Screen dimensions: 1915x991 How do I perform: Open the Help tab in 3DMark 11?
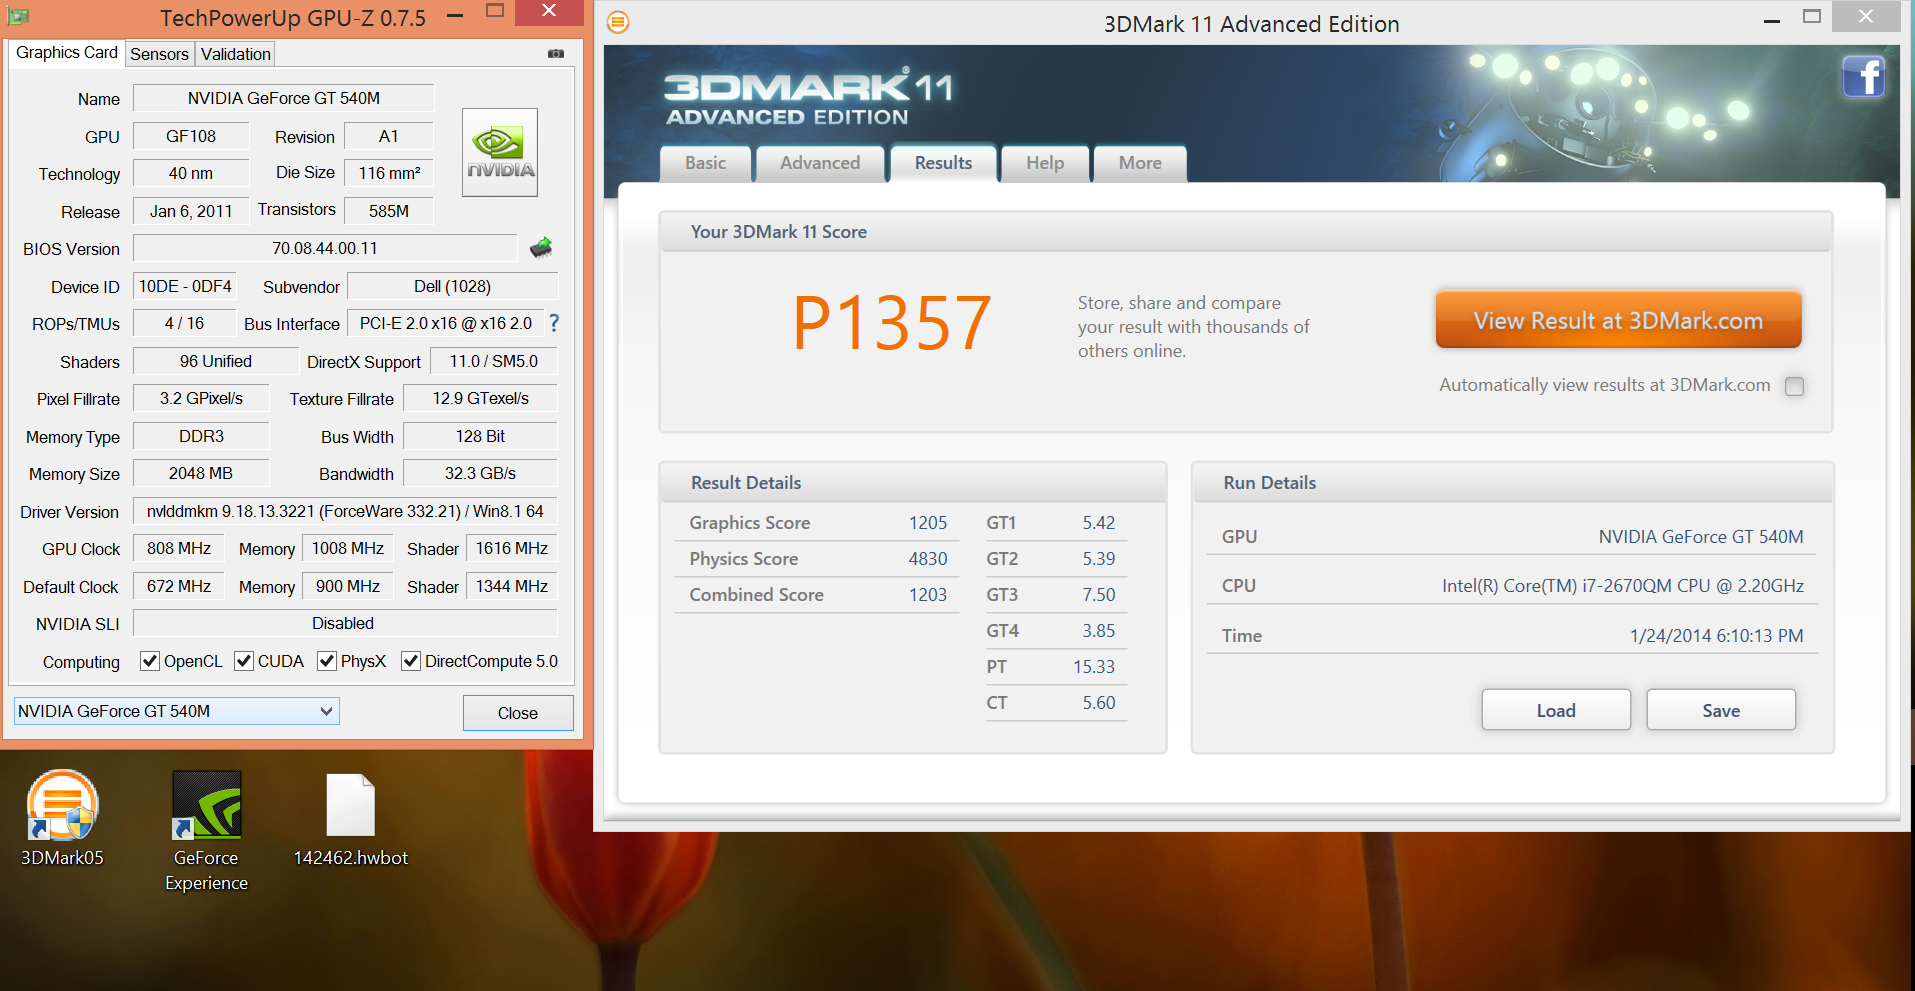(1045, 163)
